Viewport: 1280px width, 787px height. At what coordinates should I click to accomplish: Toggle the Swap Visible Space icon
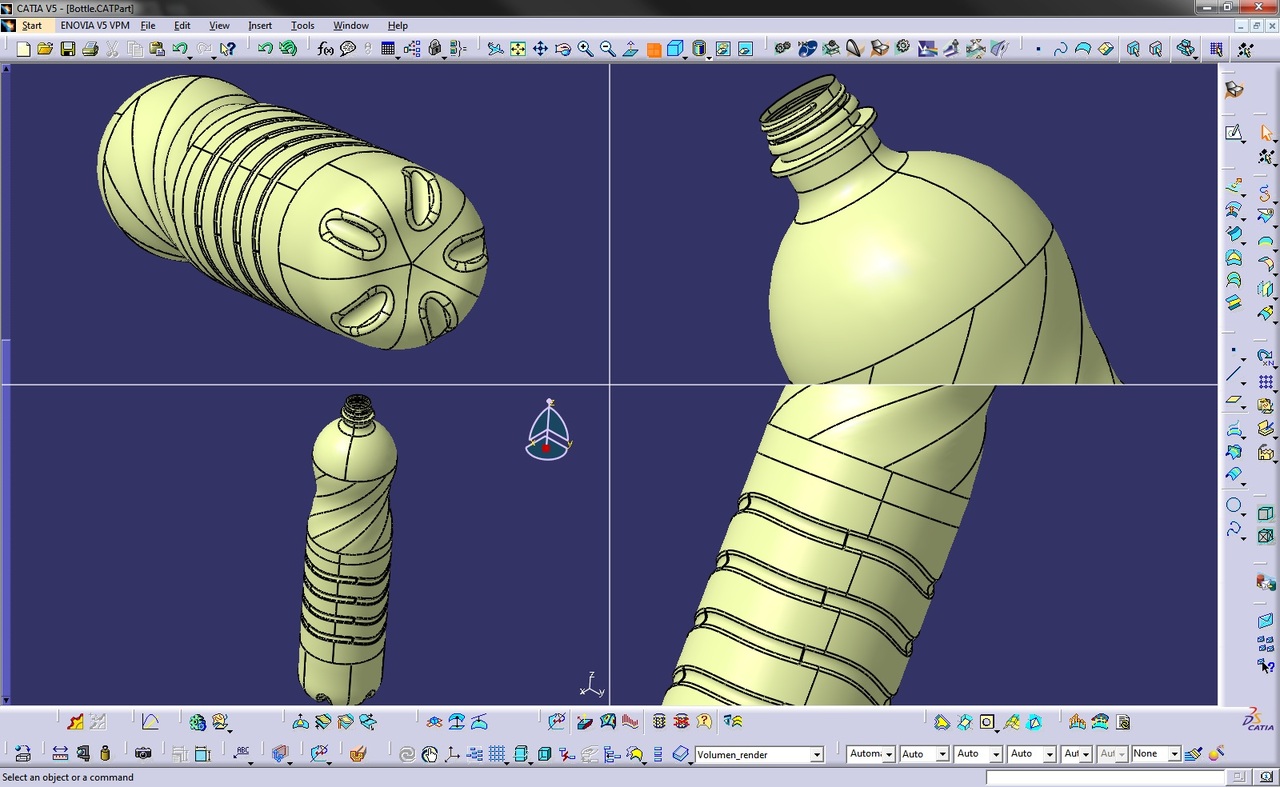(745, 48)
